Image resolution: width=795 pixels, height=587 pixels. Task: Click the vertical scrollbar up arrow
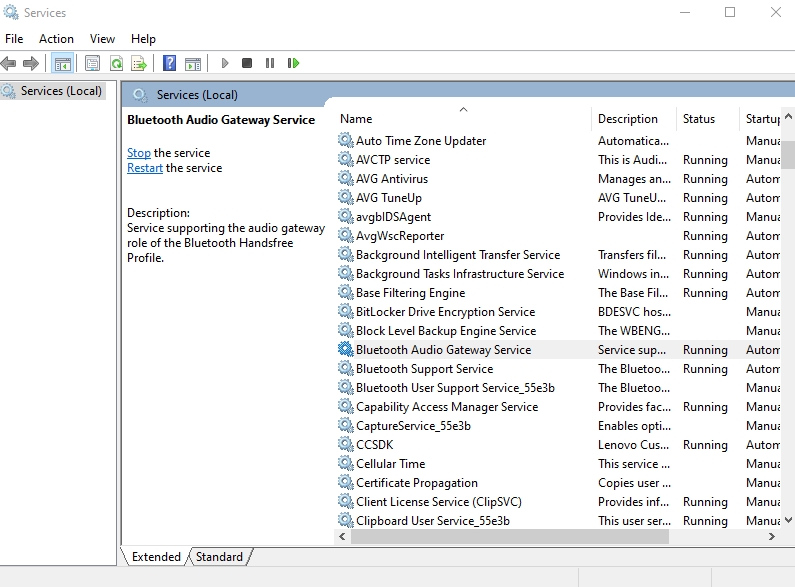click(x=788, y=116)
